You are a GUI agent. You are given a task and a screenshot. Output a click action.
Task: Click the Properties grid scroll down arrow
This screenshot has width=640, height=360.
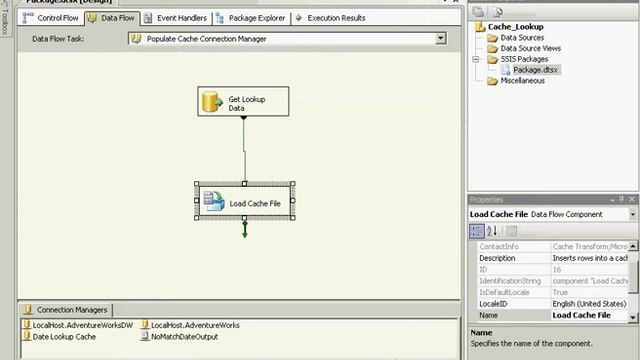(633, 317)
